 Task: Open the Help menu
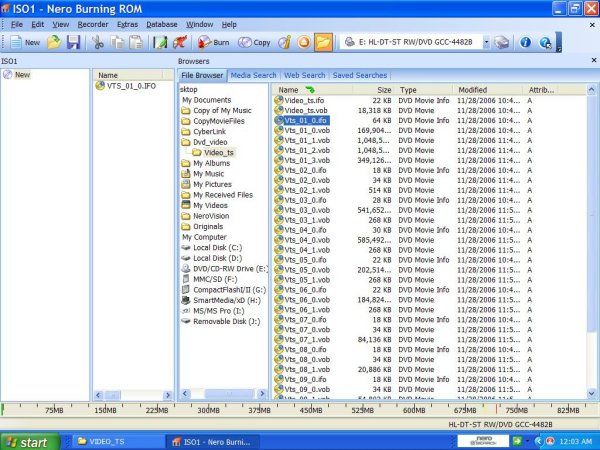[x=229, y=24]
